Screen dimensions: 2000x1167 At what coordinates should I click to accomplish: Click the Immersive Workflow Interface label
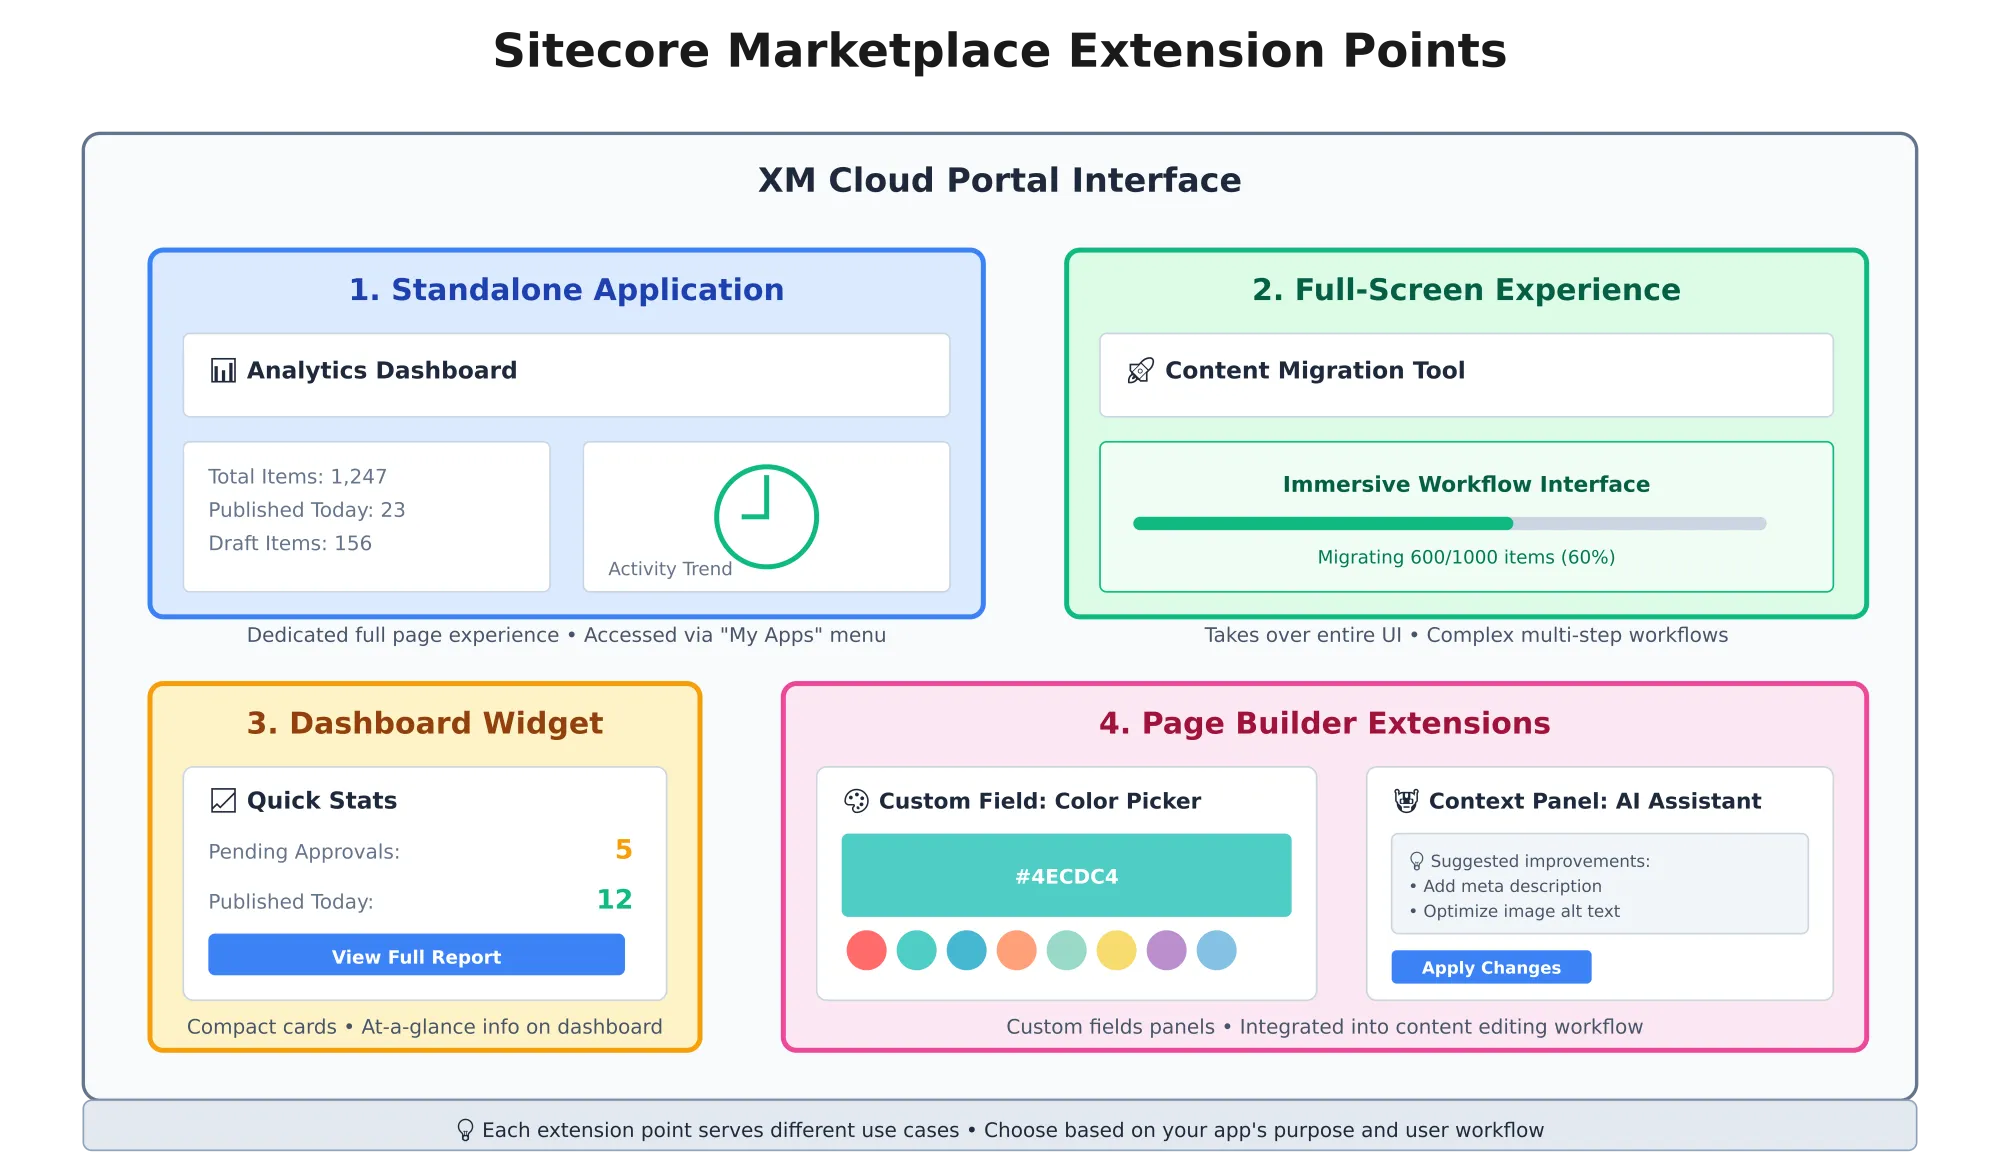tap(1466, 485)
